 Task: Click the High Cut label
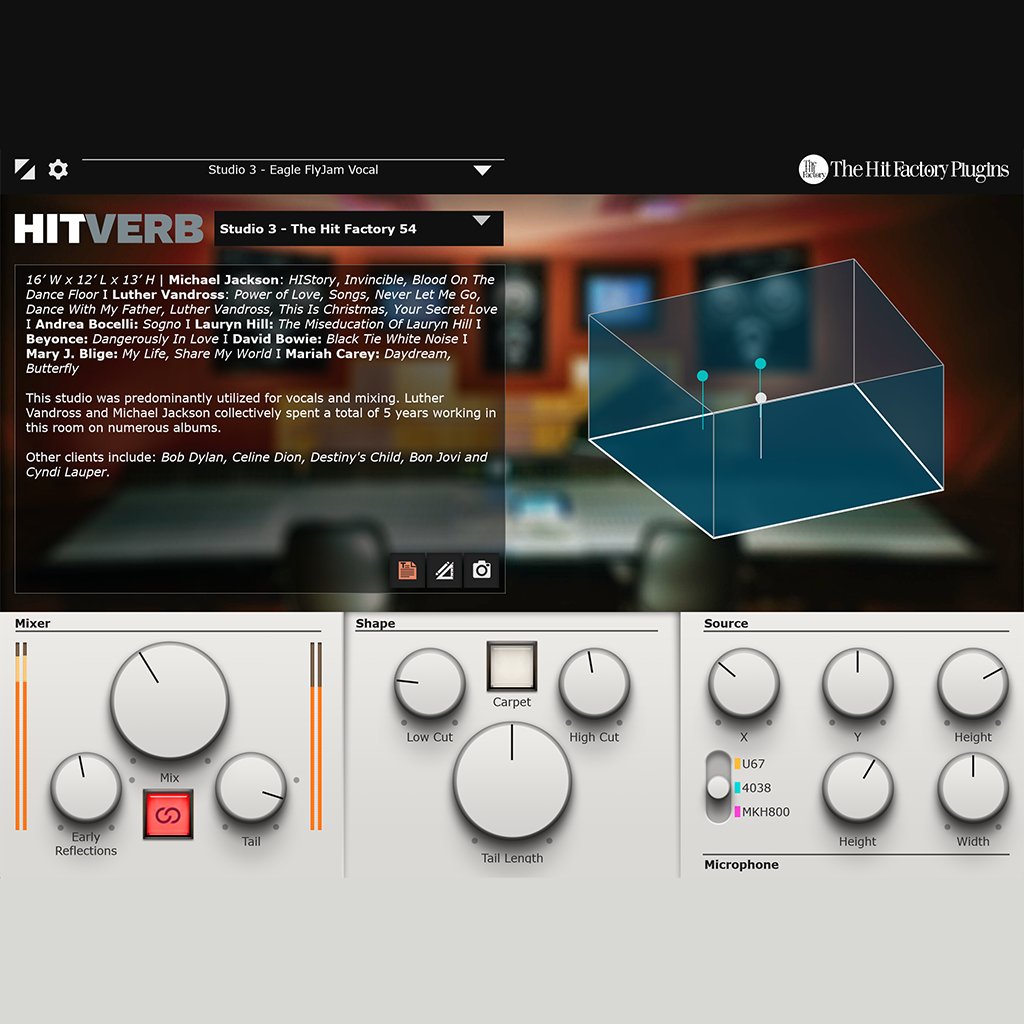point(594,737)
